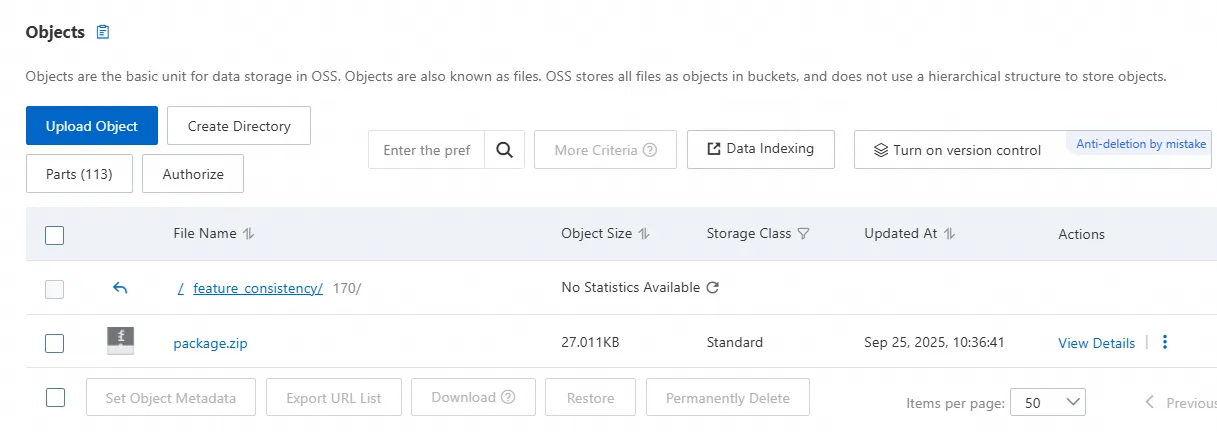Click the clipboard icon next to Objects heading
This screenshot has height=432, width=1217.
pyautogui.click(x=102, y=32)
